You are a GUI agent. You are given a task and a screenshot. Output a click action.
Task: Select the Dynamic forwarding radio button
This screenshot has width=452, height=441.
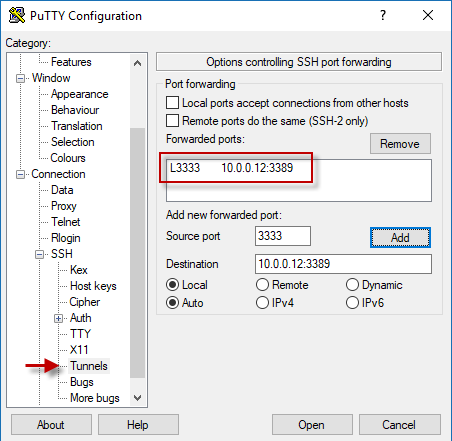[x=352, y=285]
